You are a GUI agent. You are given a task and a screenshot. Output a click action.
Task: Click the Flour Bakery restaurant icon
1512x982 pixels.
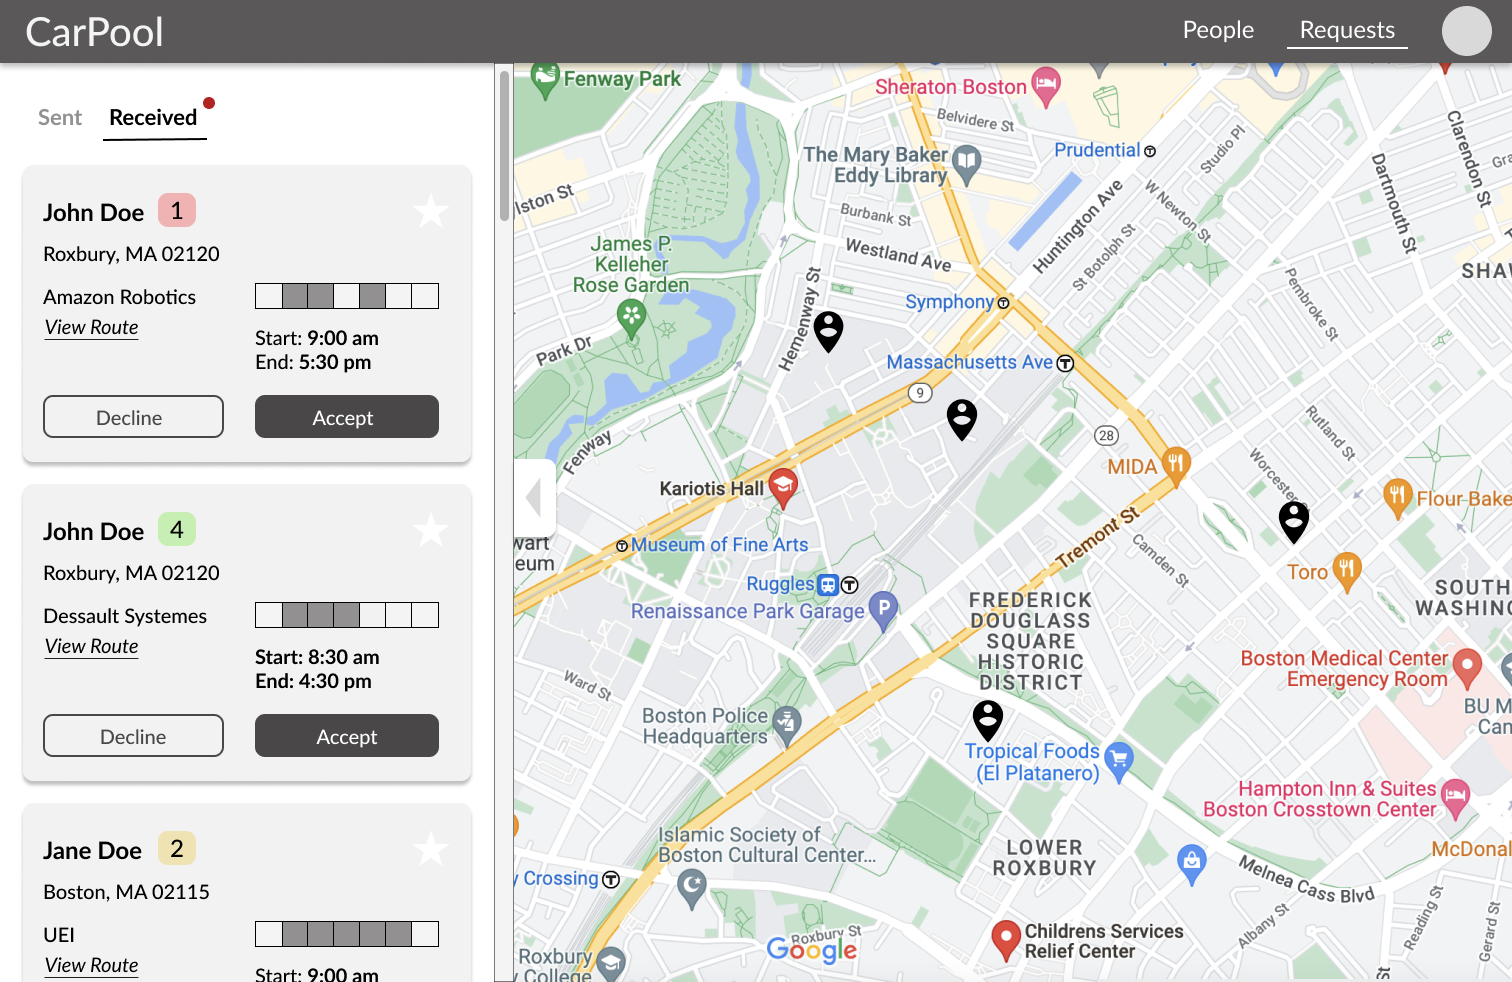1397,498
